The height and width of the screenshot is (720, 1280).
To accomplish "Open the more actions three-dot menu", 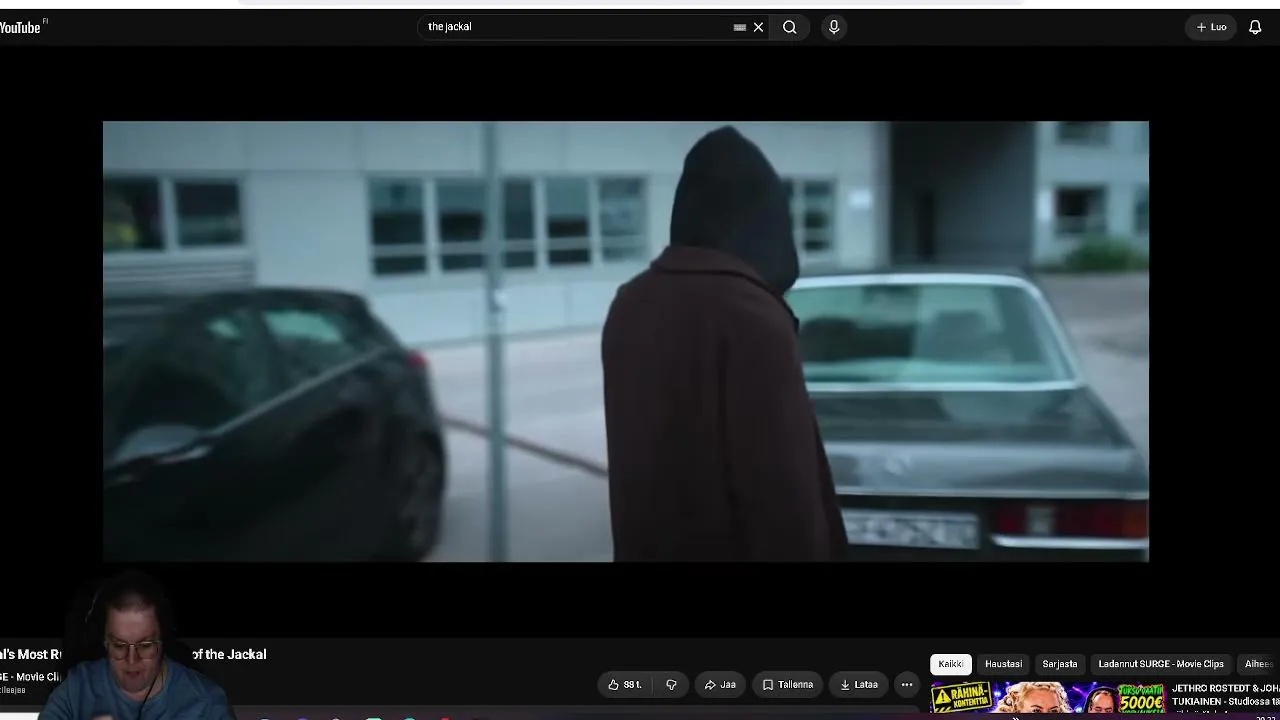I will (907, 685).
